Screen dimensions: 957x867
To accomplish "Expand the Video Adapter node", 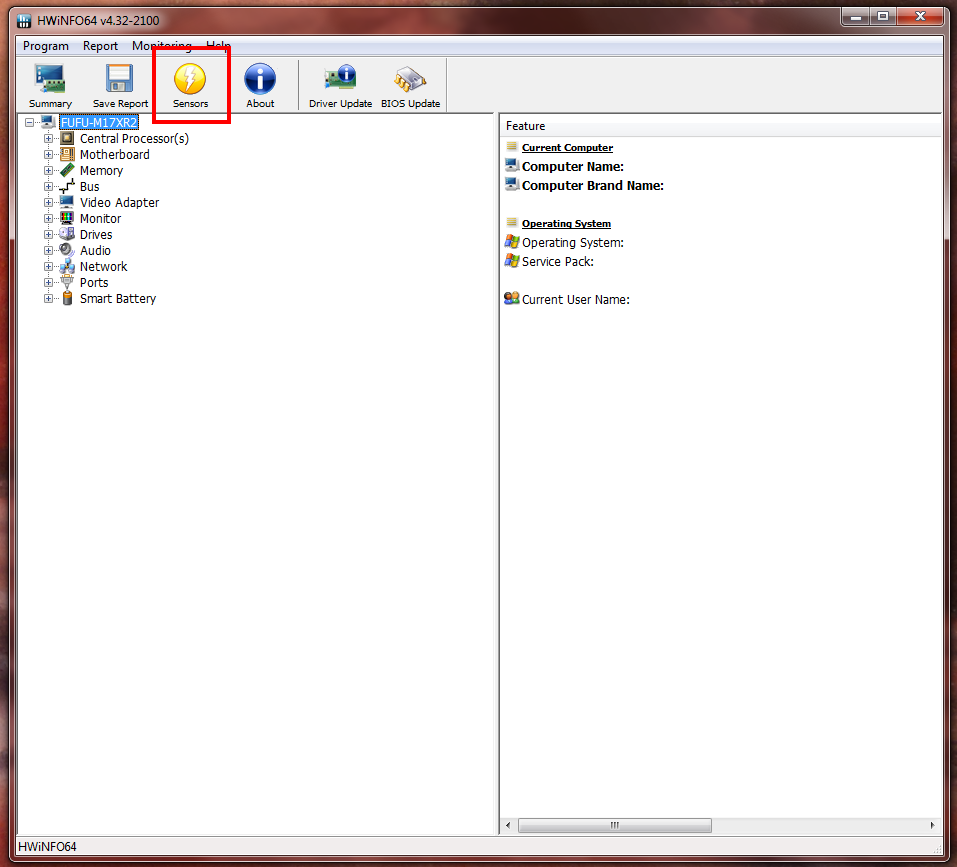I will pos(48,203).
